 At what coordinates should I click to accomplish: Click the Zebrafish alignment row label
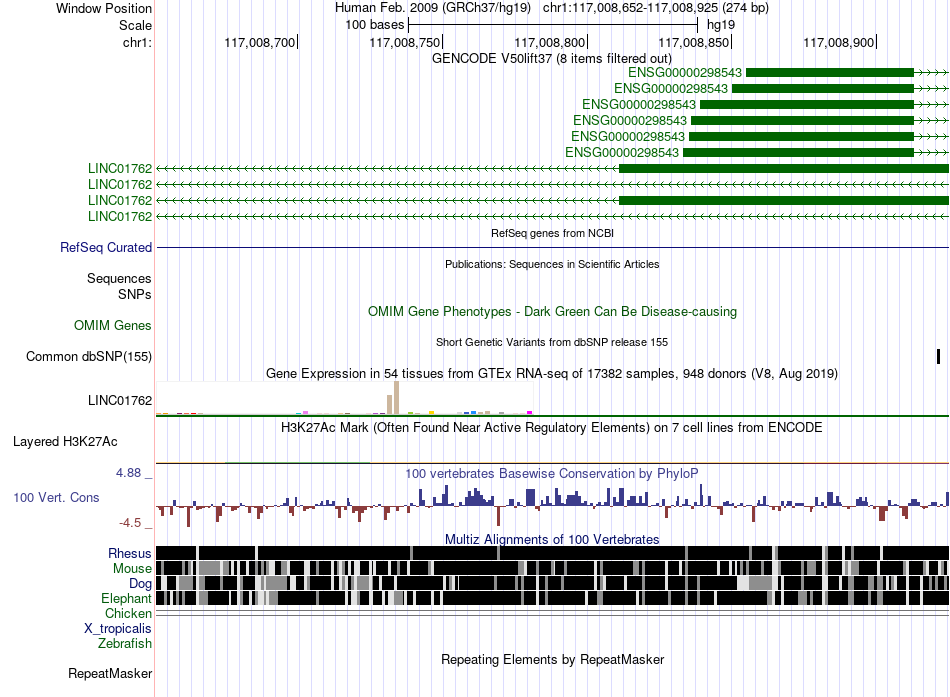click(x=125, y=644)
